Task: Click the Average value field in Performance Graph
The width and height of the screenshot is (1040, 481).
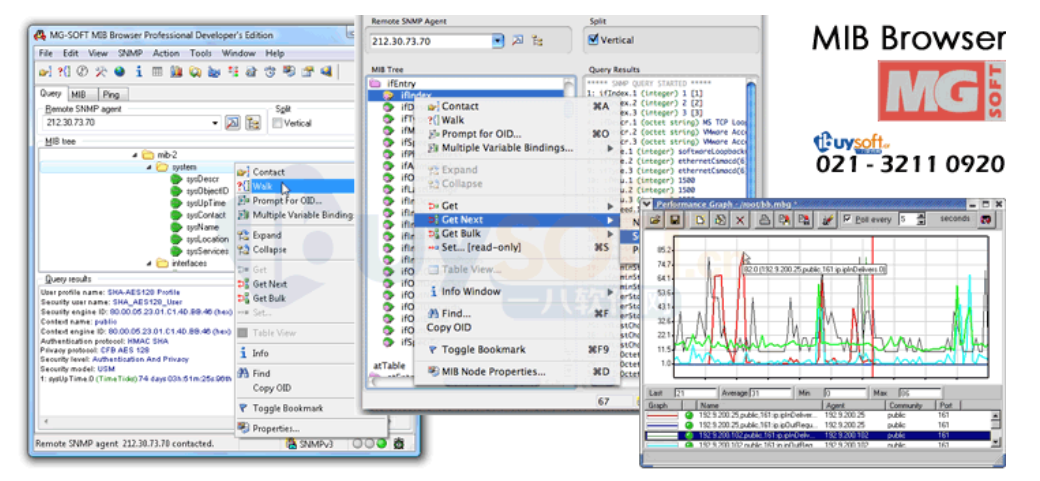Action: coord(772,393)
